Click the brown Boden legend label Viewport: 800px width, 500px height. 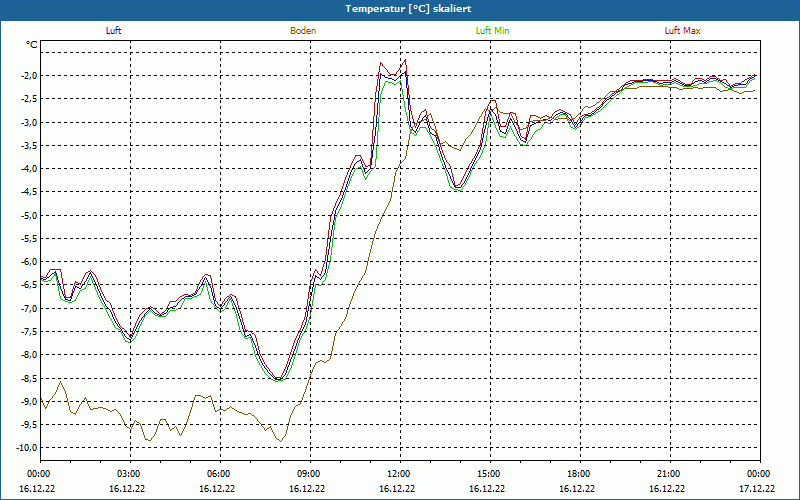pyautogui.click(x=303, y=31)
